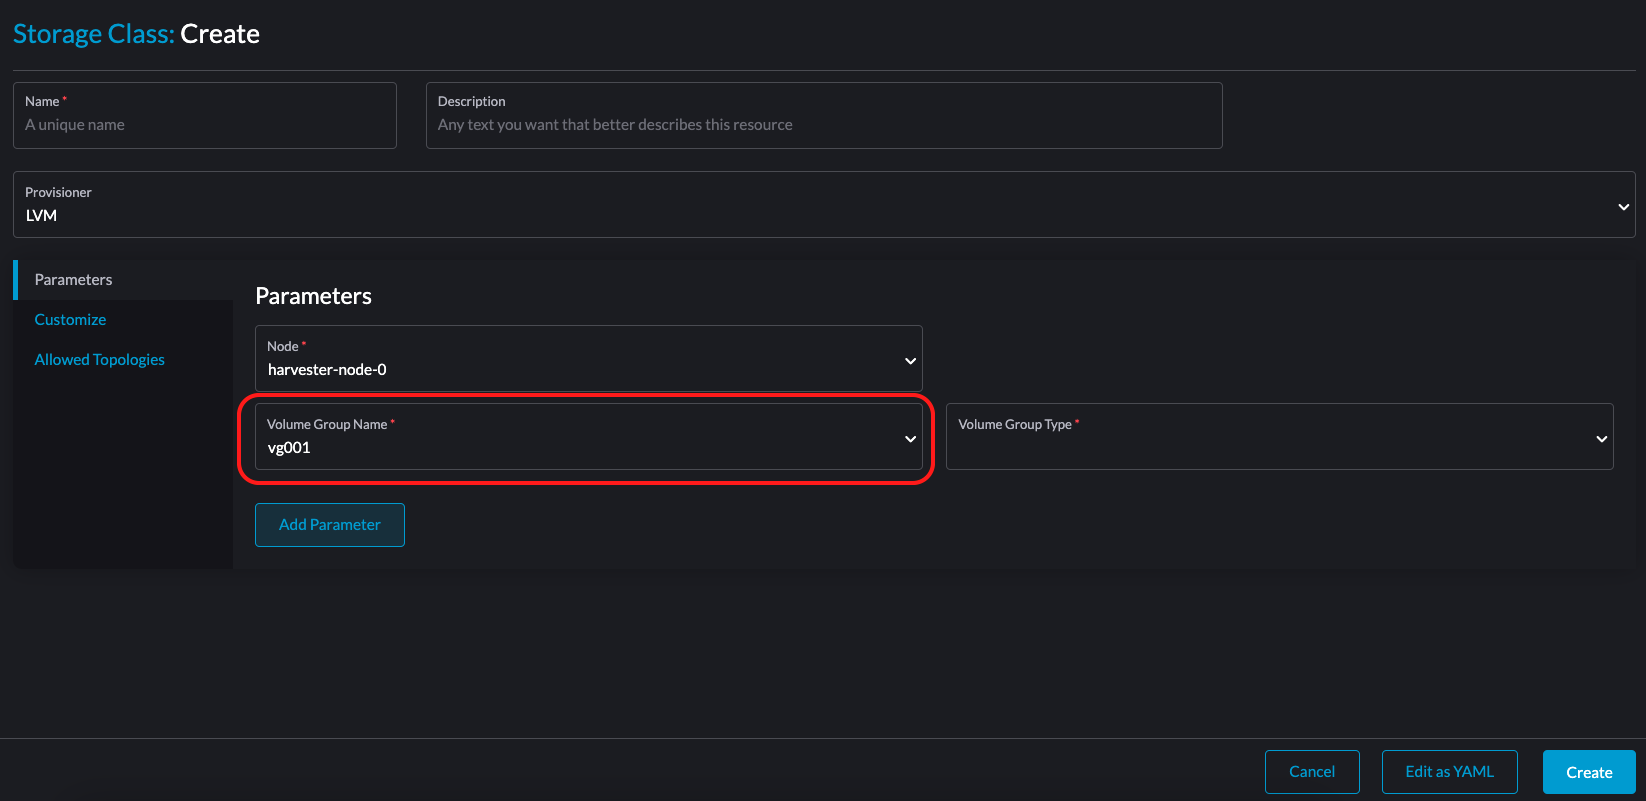Image resolution: width=1646 pixels, height=801 pixels.
Task: Click the Storage Class breadcrumb link
Action: pyautogui.click(x=93, y=33)
